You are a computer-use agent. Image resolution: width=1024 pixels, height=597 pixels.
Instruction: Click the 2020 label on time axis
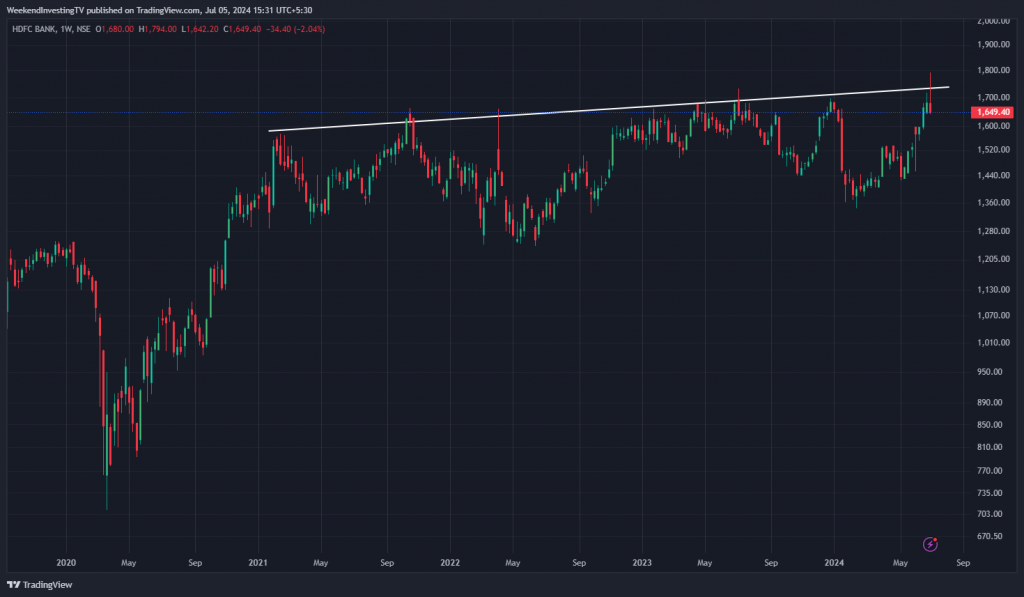click(x=66, y=563)
